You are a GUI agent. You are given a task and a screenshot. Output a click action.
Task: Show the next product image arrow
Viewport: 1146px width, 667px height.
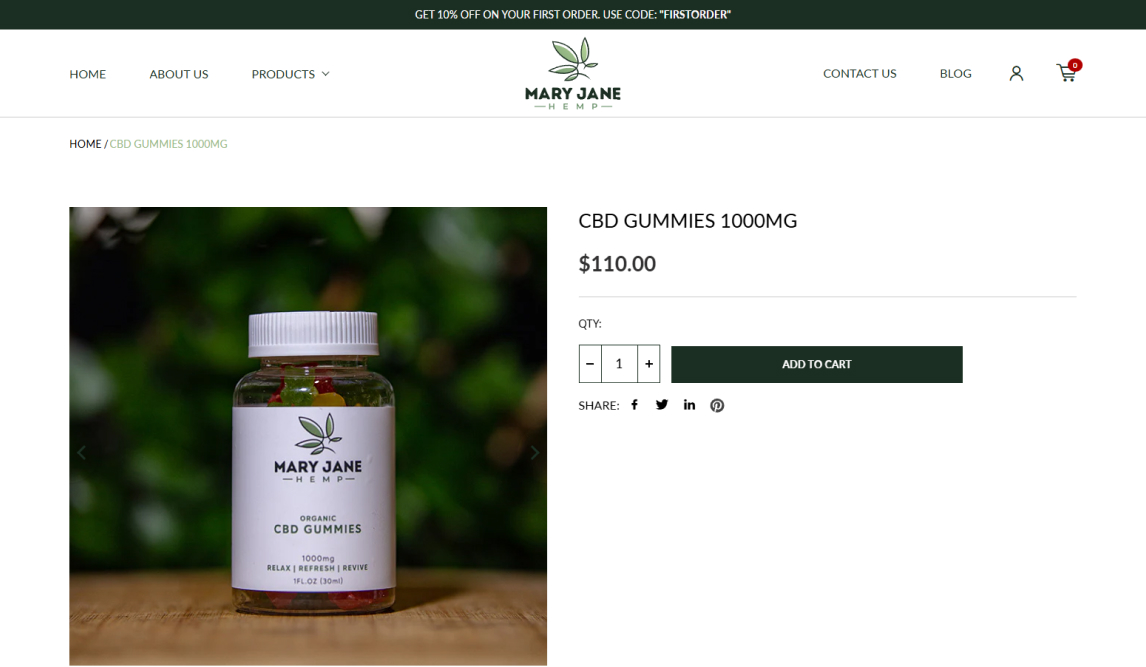point(534,453)
